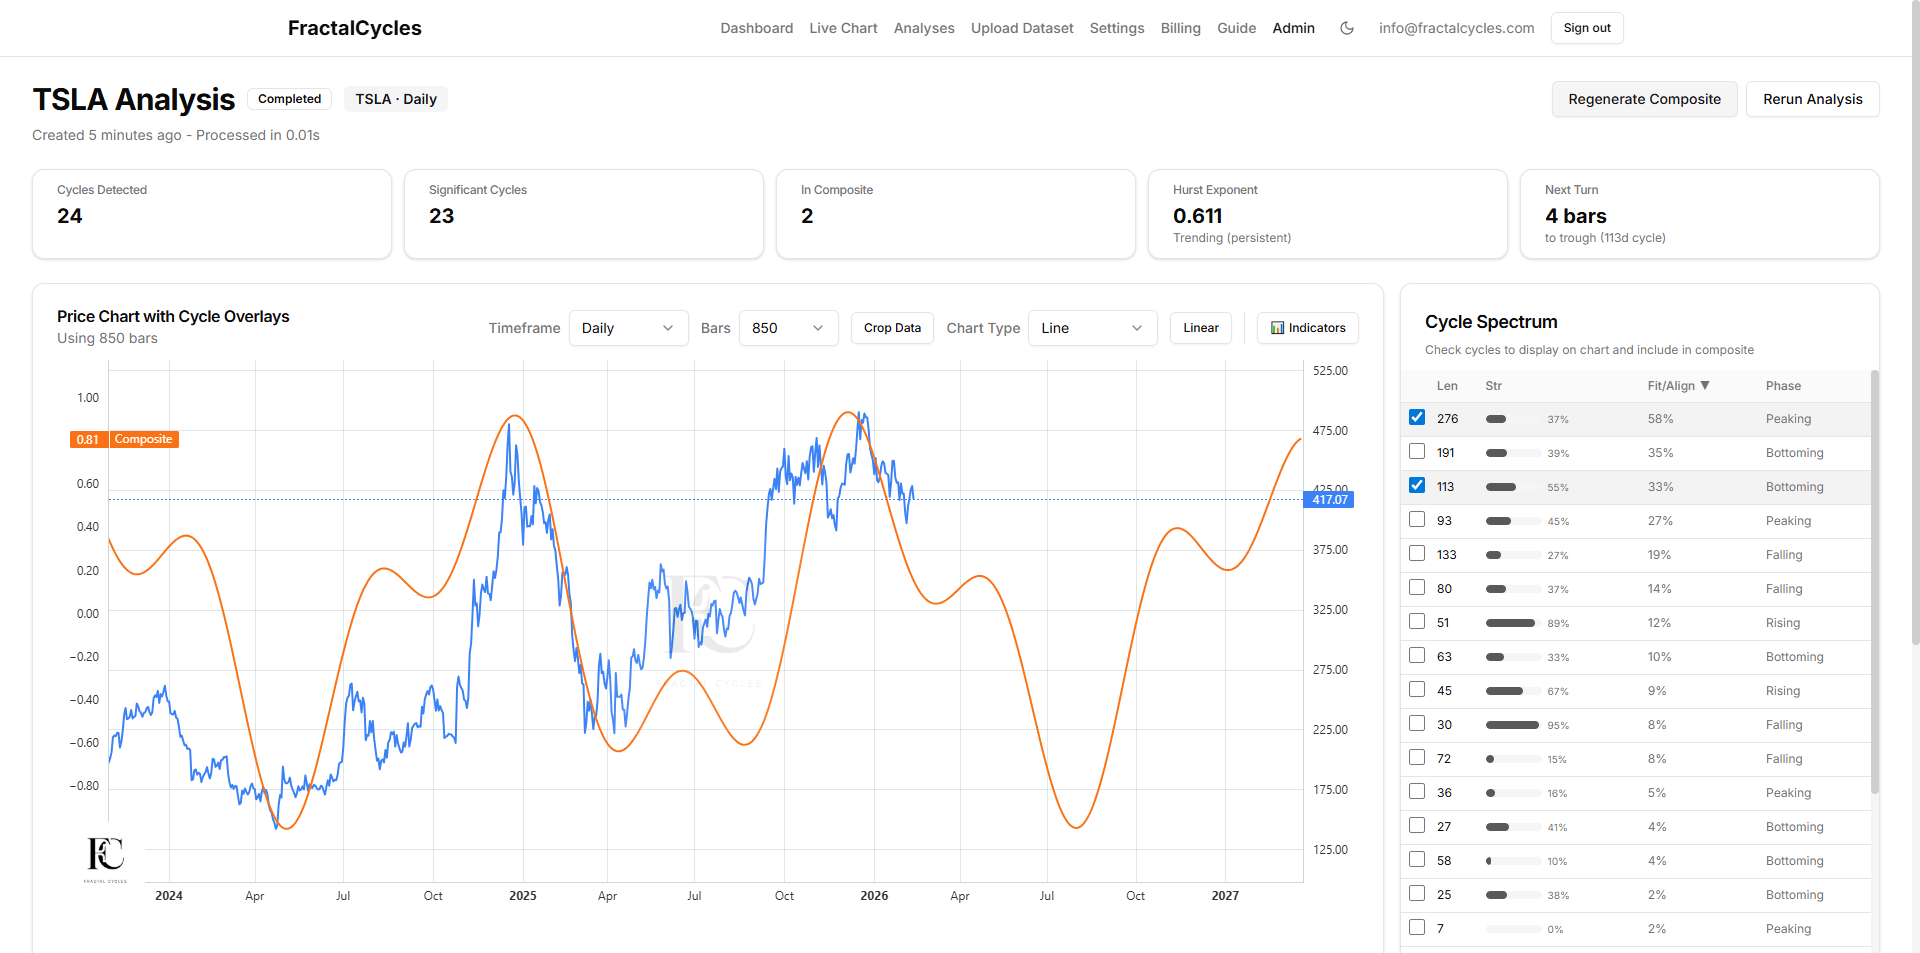The height and width of the screenshot is (953, 1920).
Task: Open the Admin section
Action: coord(1293,28)
